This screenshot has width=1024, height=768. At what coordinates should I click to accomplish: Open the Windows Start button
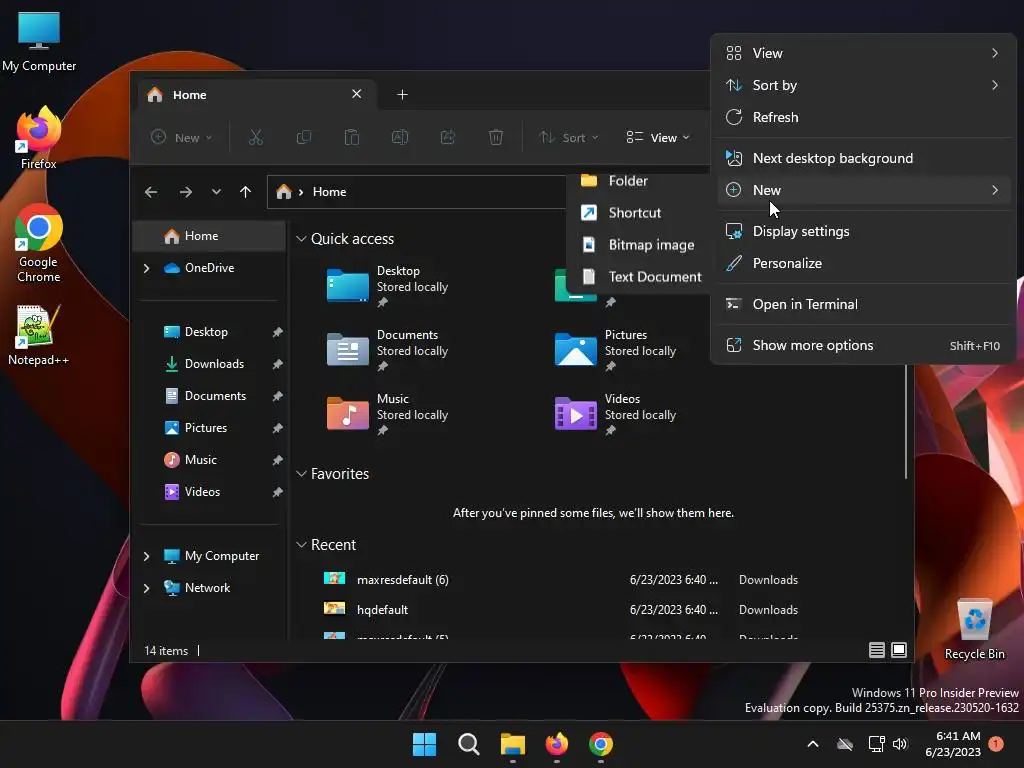[424, 744]
